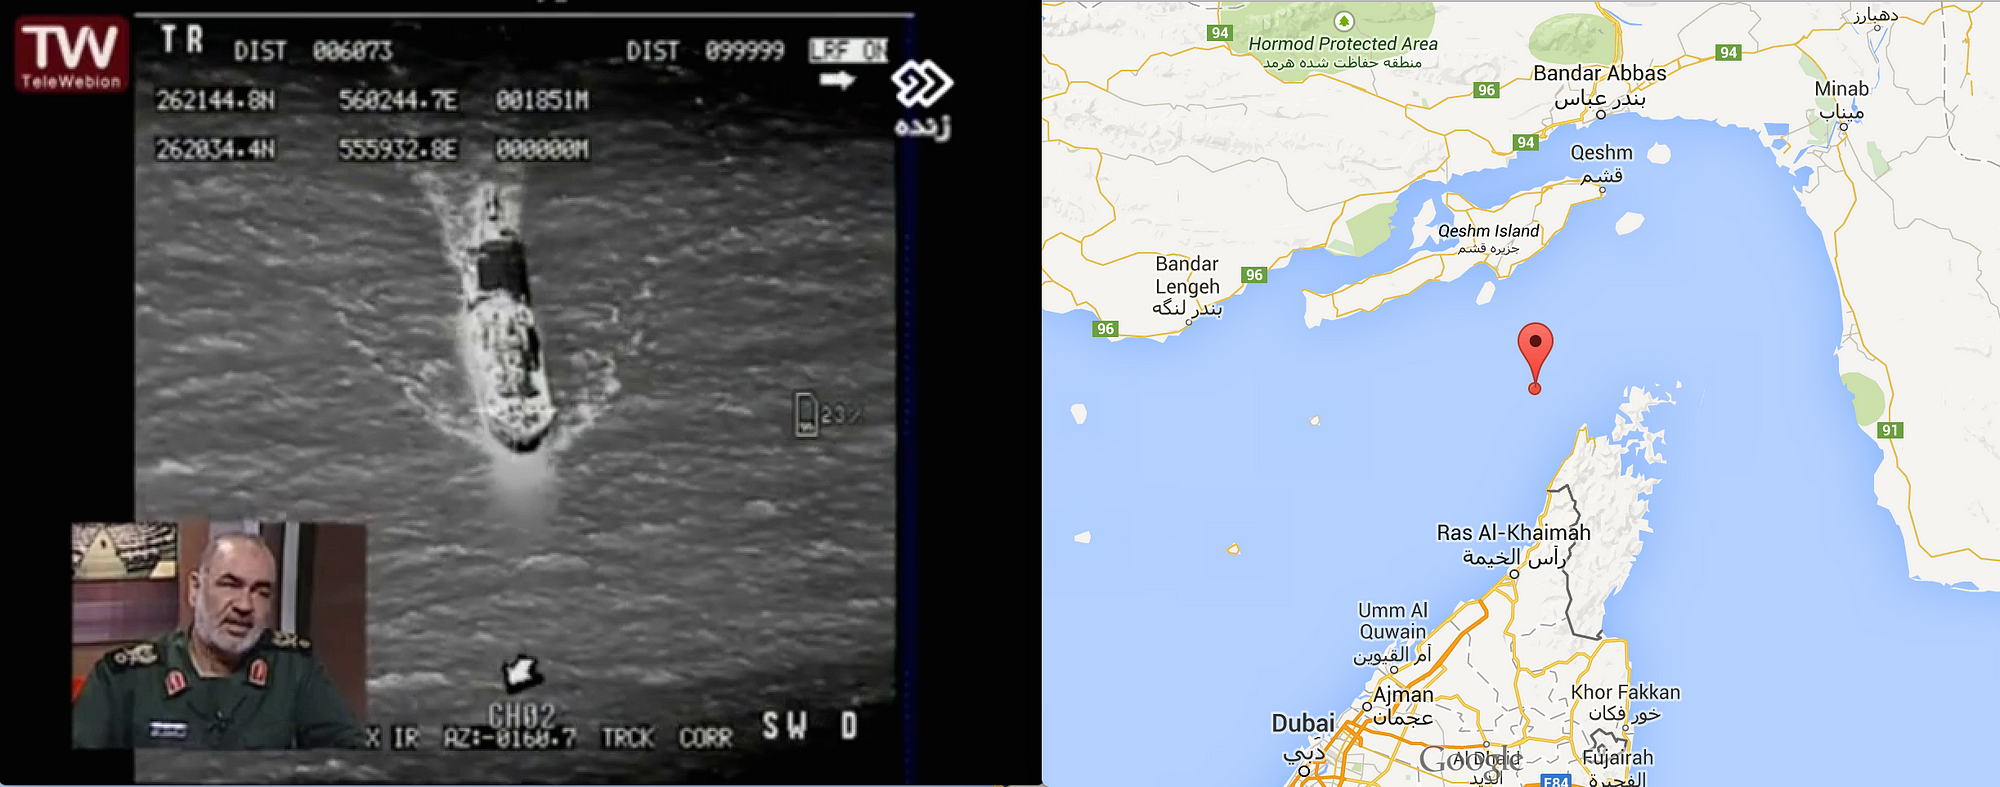Click the AZ:-0168.7 azimuth readout

tap(510, 738)
